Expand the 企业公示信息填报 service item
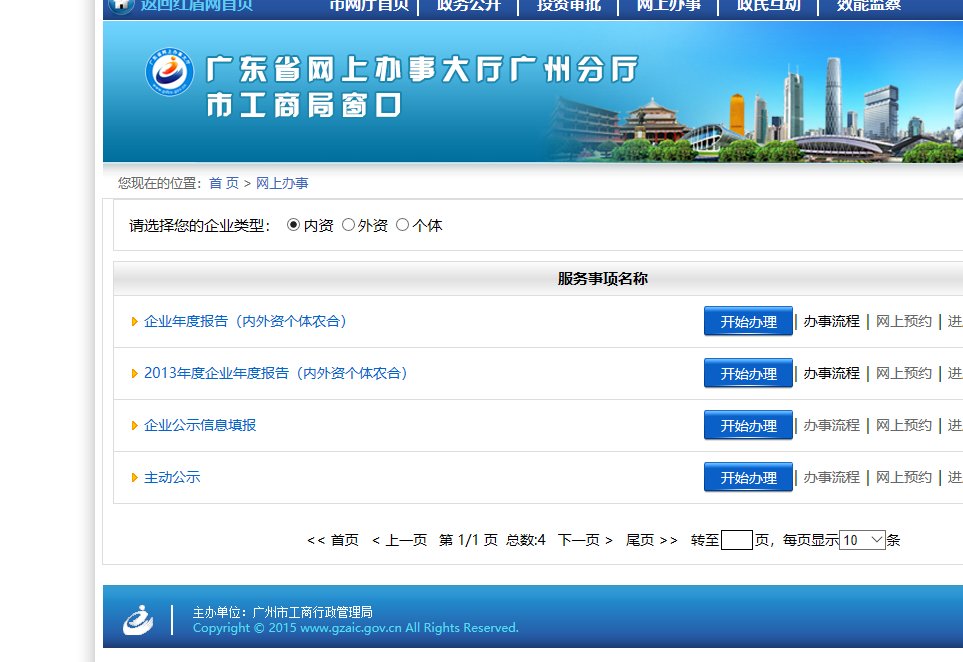The image size is (963, 662). click(199, 425)
